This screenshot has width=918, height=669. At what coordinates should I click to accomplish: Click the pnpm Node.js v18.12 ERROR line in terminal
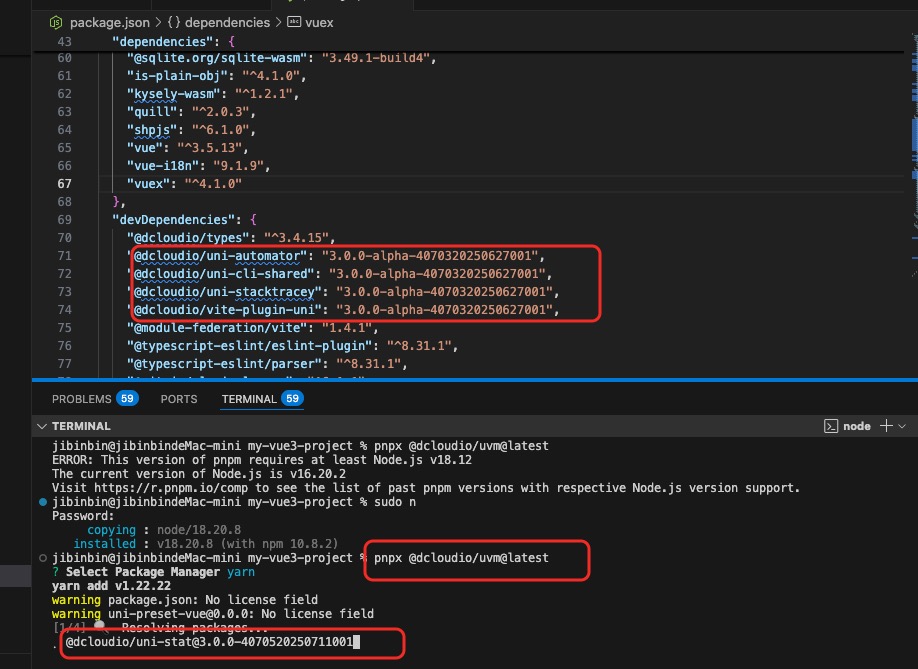coord(262,460)
